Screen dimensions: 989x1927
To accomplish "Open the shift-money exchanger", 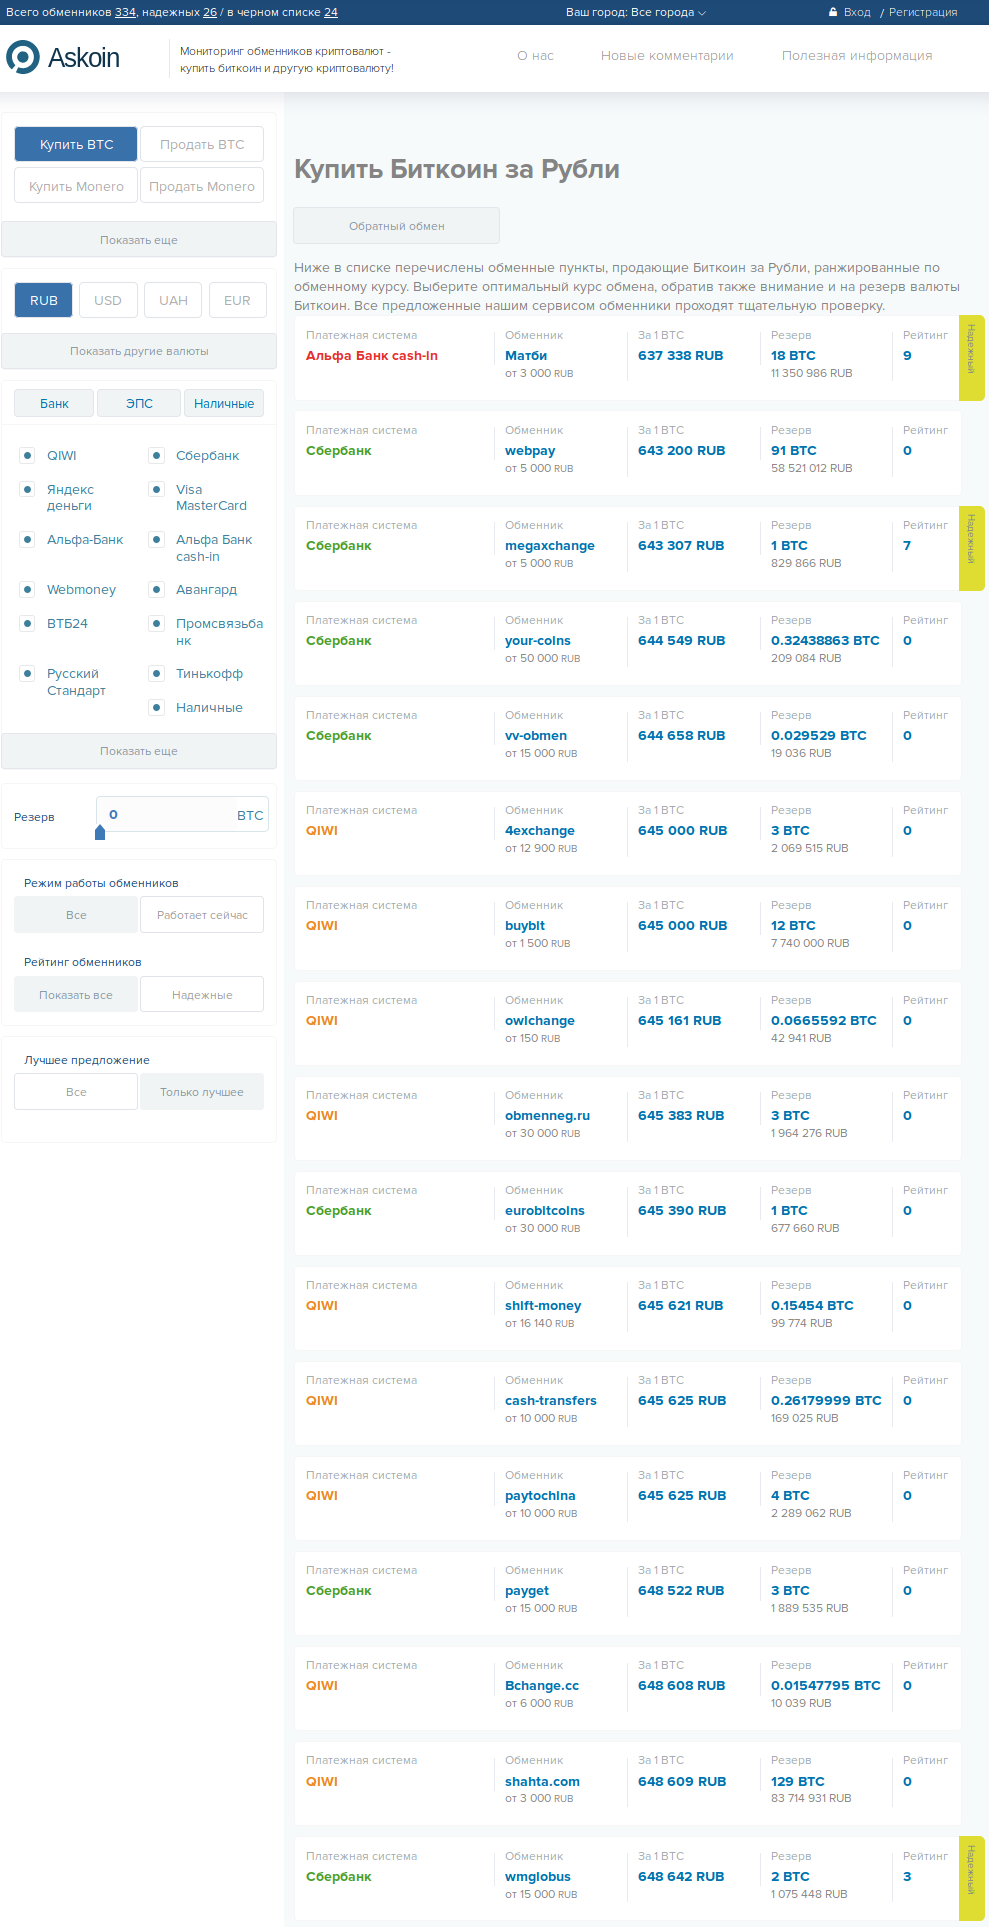I will click(x=543, y=1305).
